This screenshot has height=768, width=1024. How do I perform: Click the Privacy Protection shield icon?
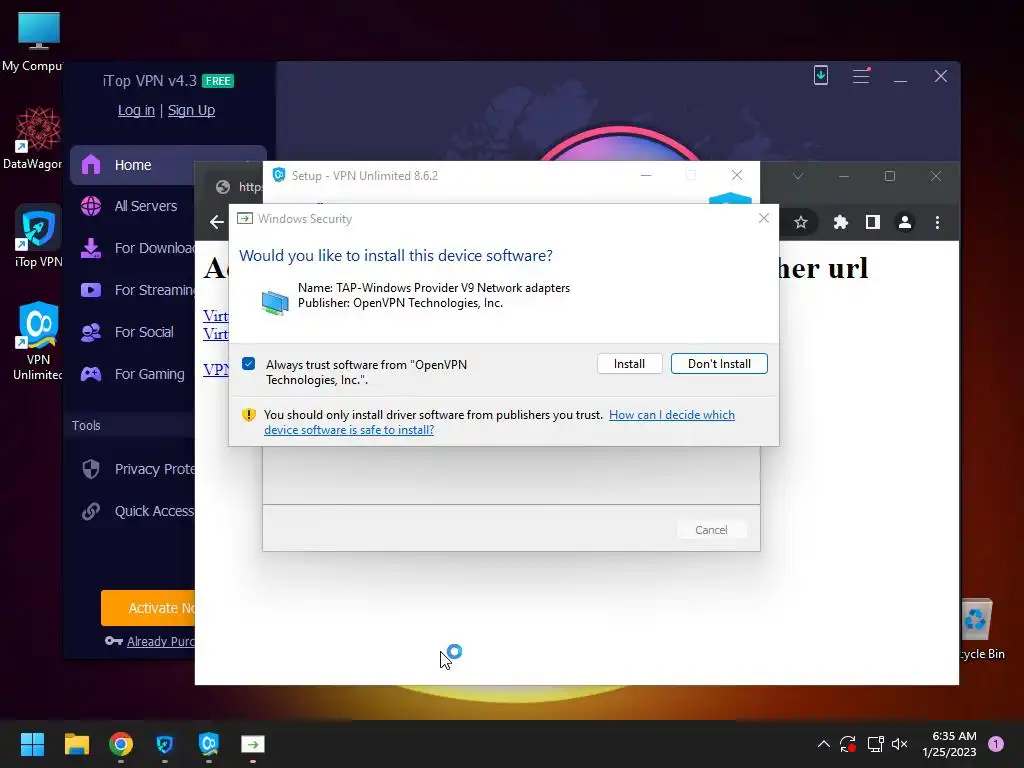point(91,469)
